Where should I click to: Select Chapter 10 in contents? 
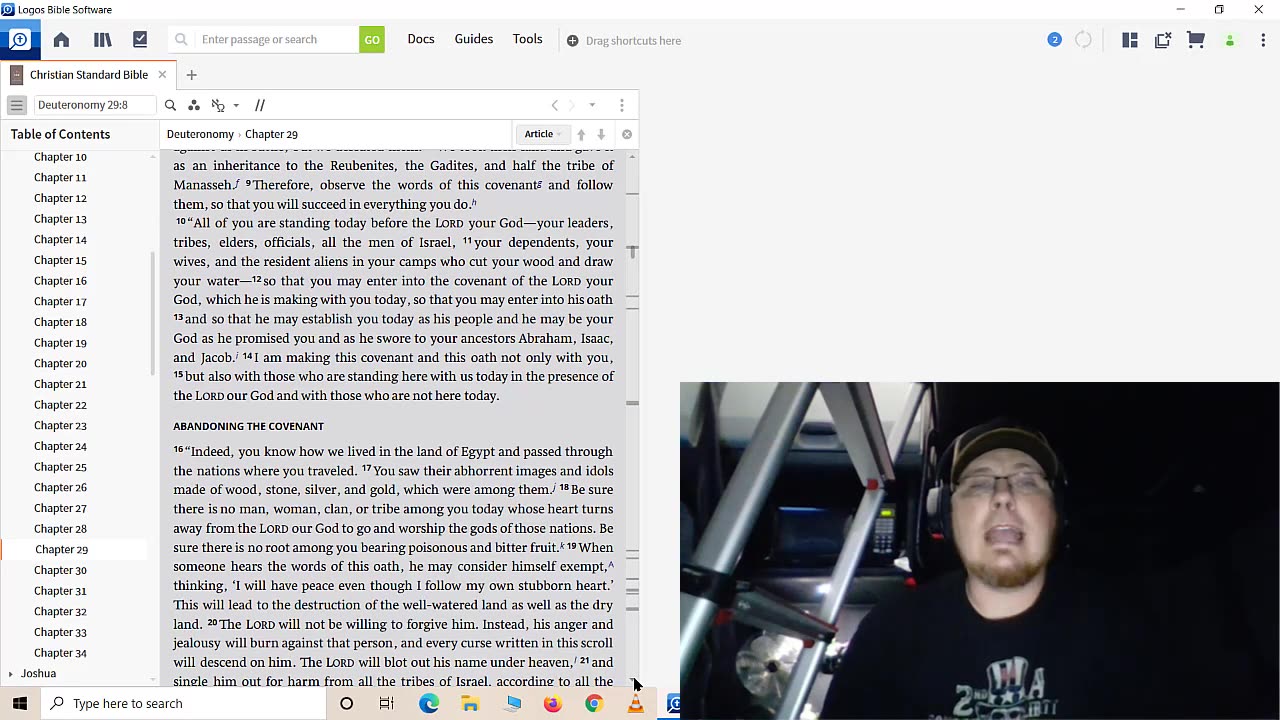(x=60, y=157)
